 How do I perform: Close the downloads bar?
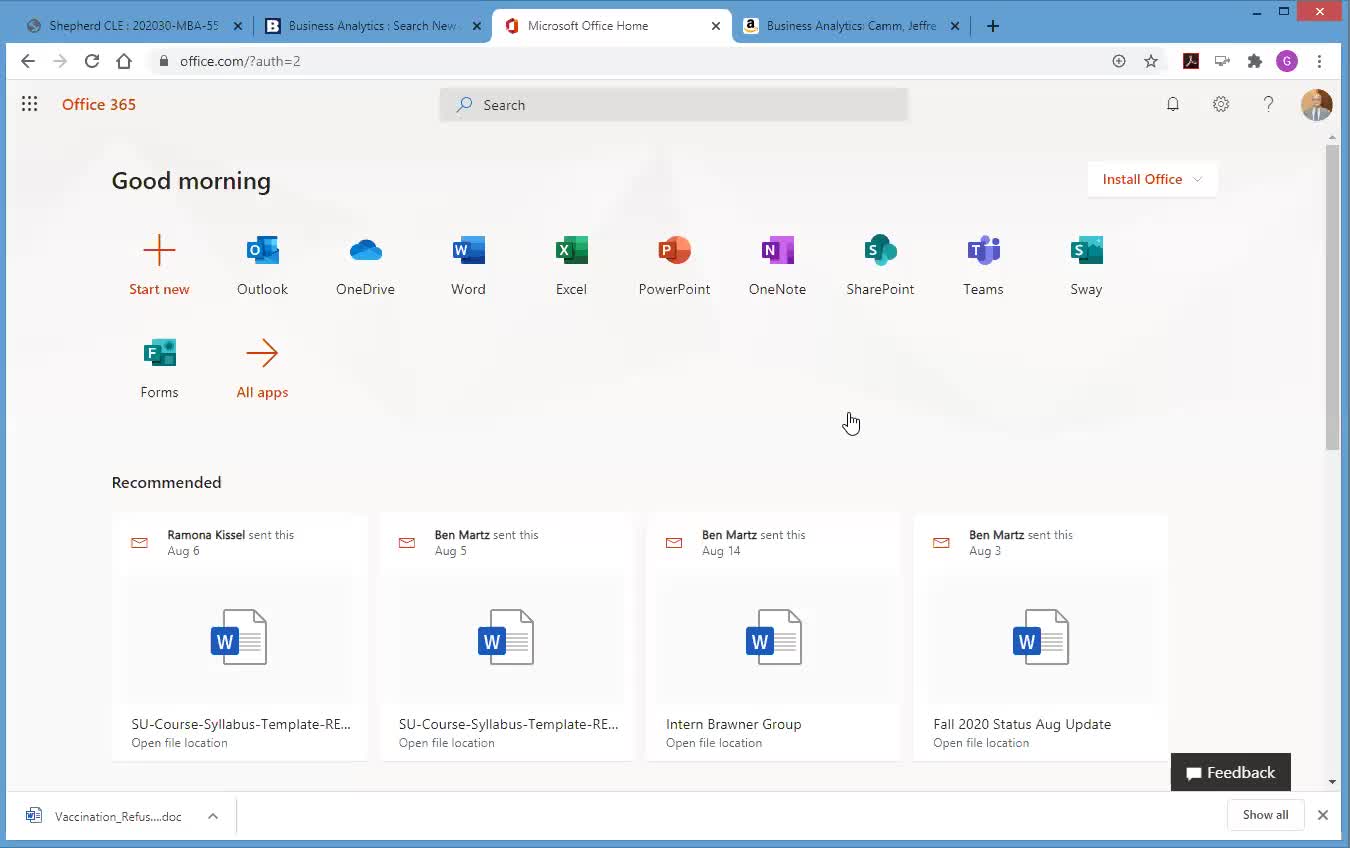[1322, 815]
